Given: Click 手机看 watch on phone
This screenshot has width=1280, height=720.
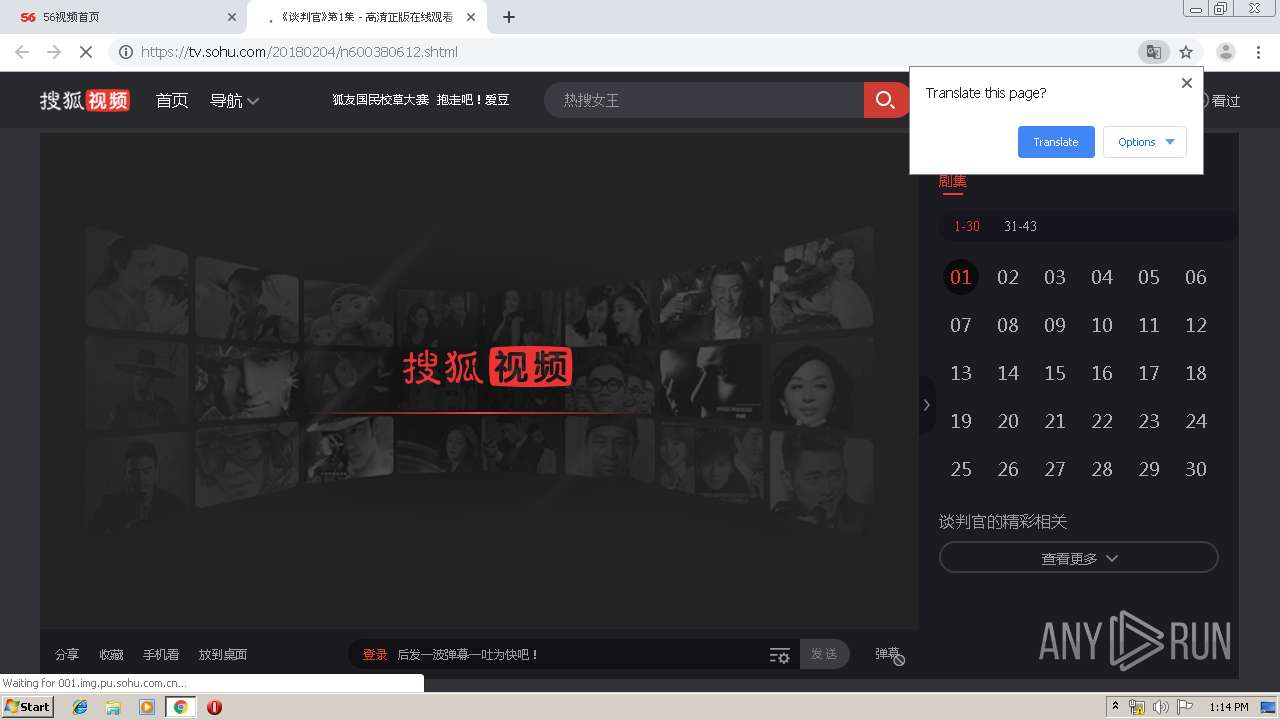Looking at the screenshot, I should 161,655.
